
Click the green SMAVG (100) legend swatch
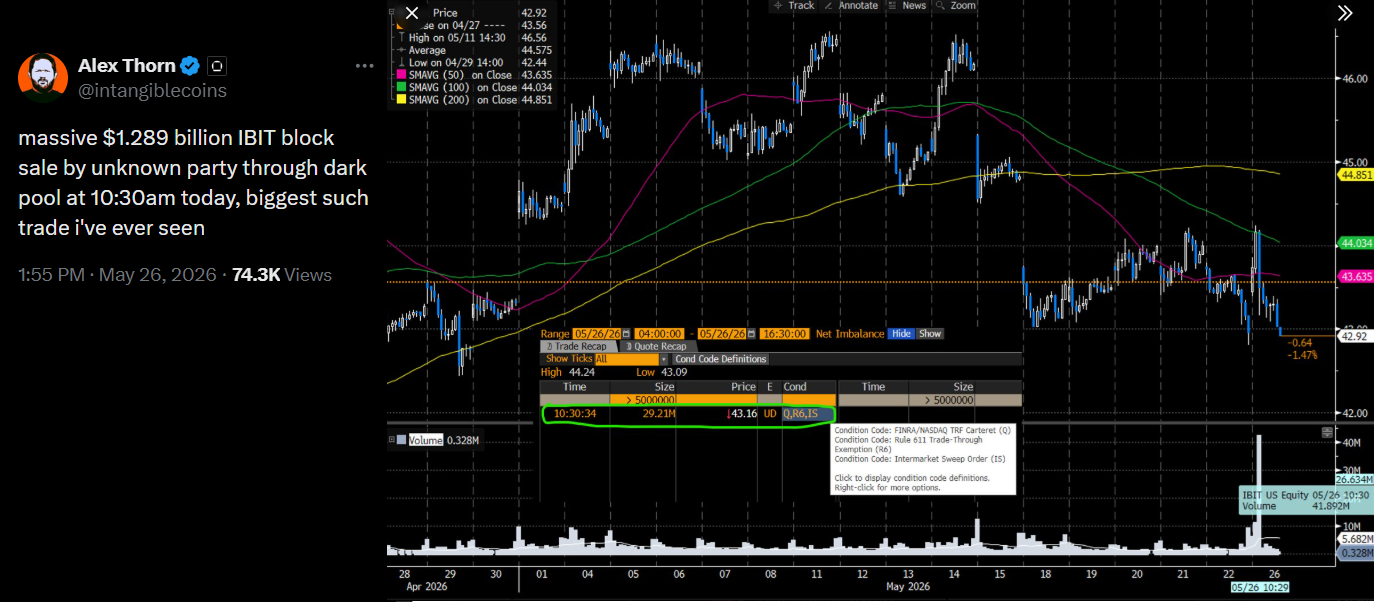click(400, 87)
